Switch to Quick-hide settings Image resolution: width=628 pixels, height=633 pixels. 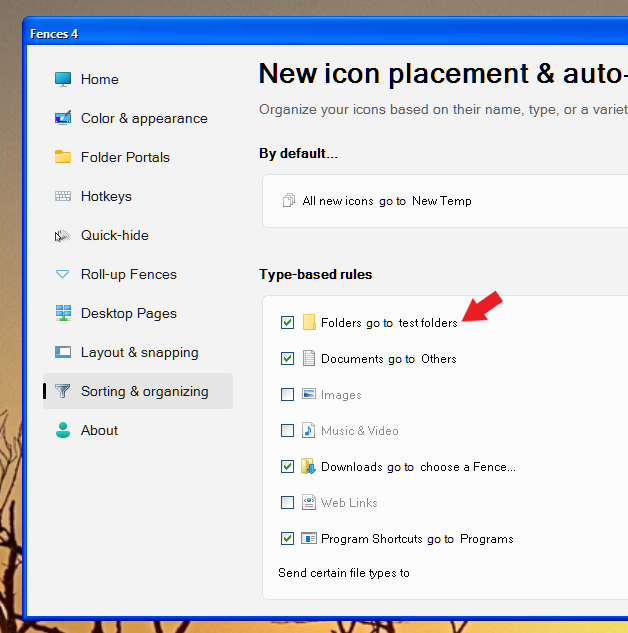pyautogui.click(x=138, y=235)
